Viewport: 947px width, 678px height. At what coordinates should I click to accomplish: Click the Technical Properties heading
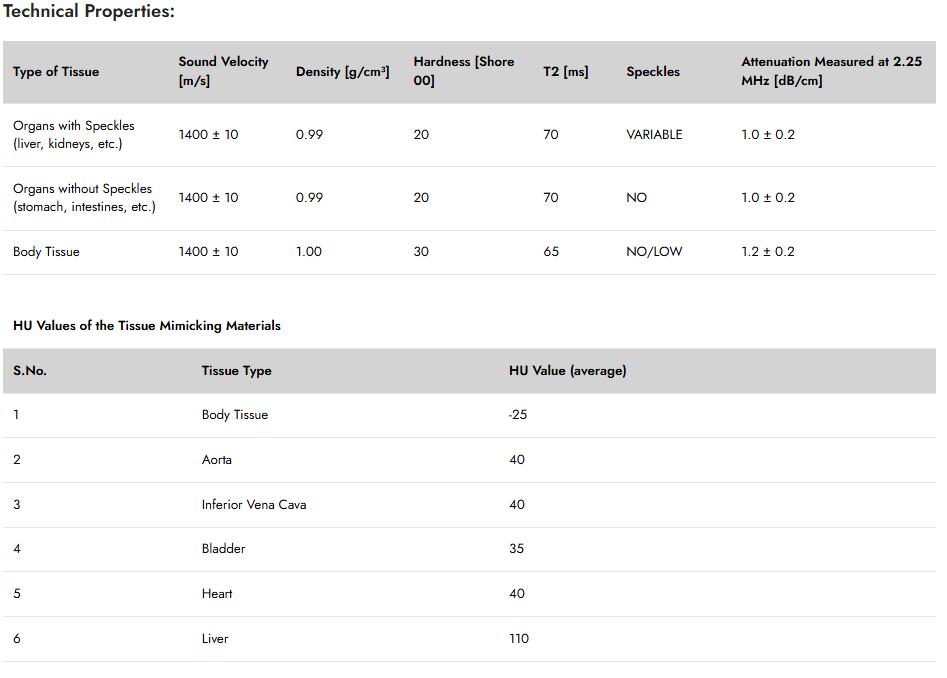[x=89, y=11]
